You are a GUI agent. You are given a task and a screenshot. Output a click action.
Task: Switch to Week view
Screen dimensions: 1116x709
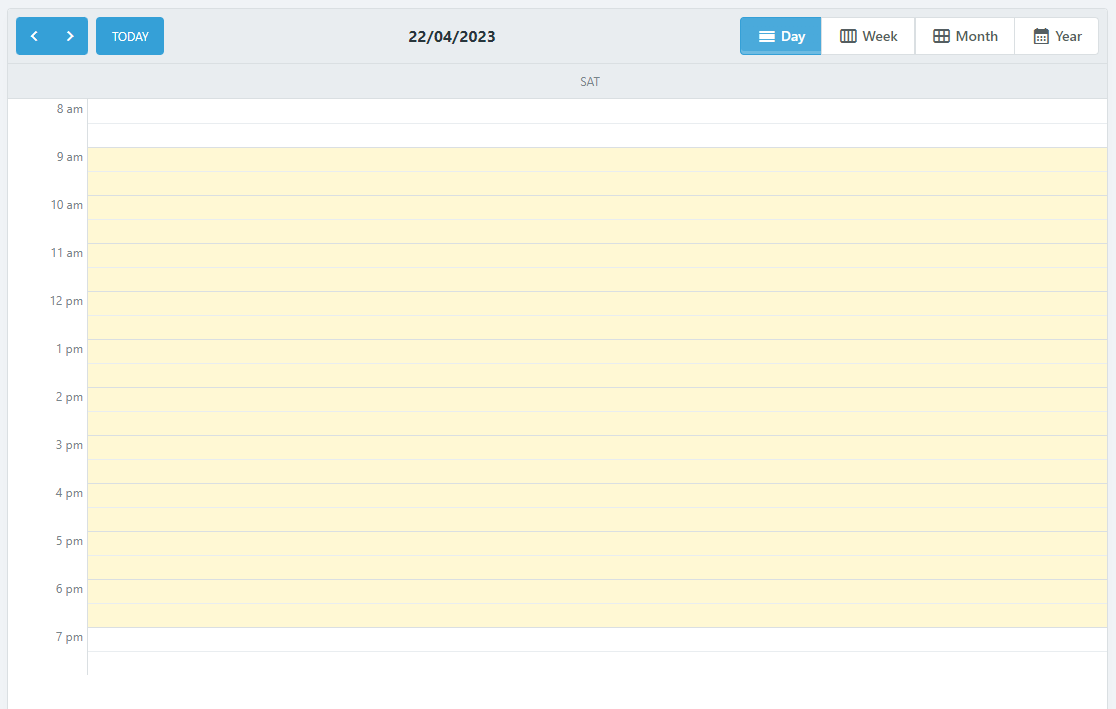coord(868,36)
